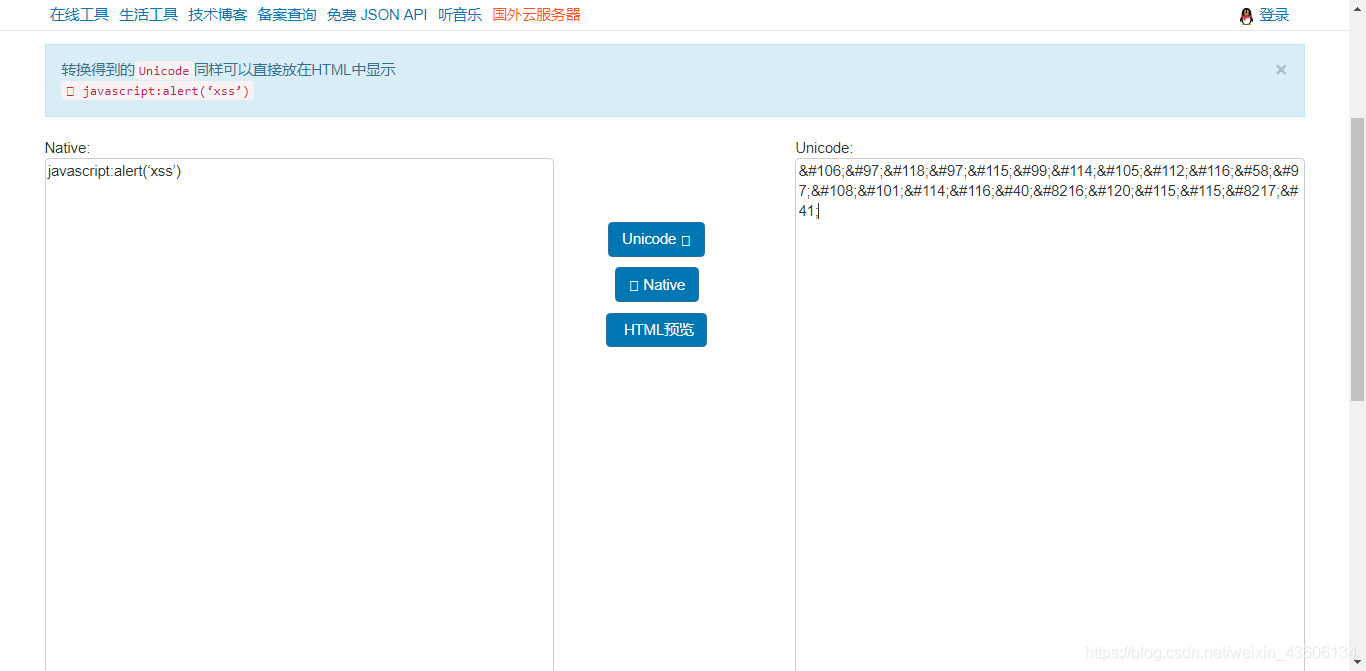Click the Unicode: label above right textarea
The width and height of the screenshot is (1366, 671).
824,148
